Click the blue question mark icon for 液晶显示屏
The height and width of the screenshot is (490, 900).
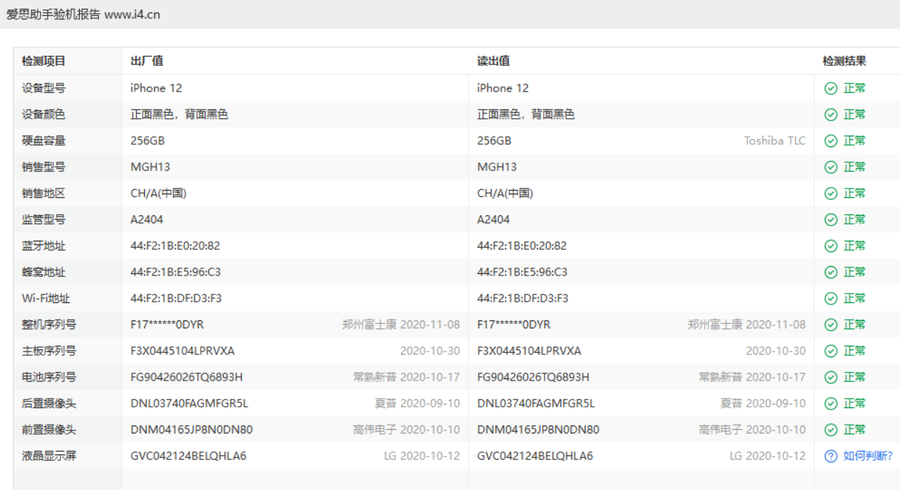[831, 456]
